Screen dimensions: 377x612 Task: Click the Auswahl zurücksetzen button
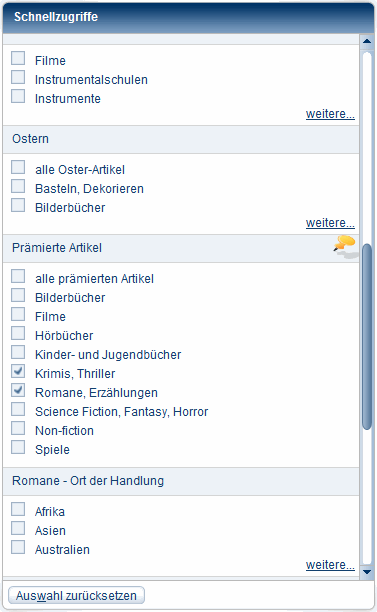click(76, 596)
